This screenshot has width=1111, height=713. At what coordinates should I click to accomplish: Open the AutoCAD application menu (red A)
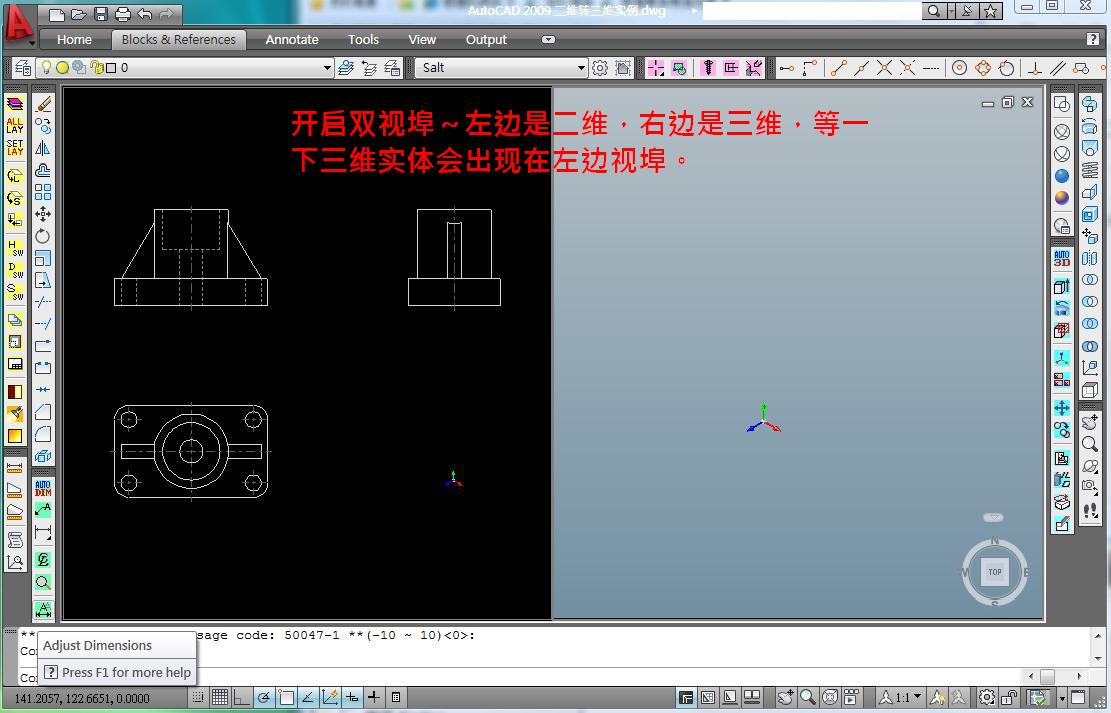(x=18, y=23)
